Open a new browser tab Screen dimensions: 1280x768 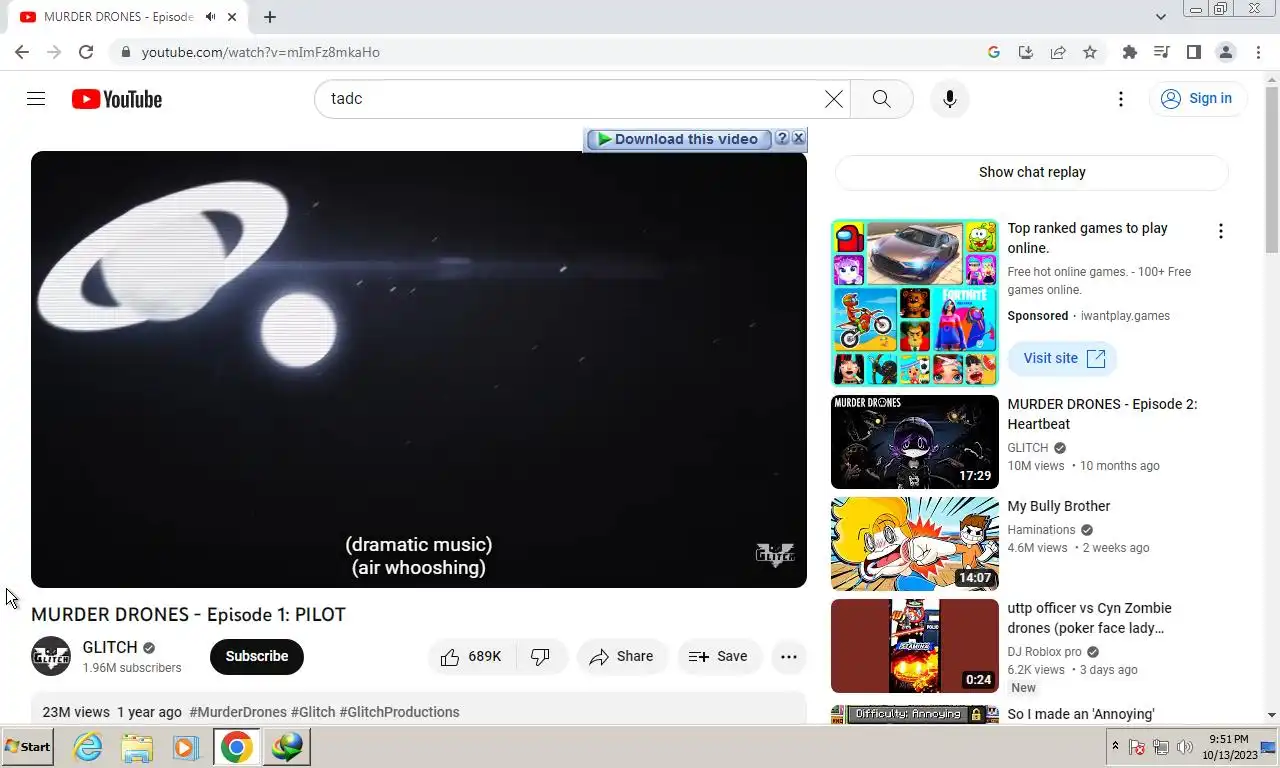coord(270,17)
